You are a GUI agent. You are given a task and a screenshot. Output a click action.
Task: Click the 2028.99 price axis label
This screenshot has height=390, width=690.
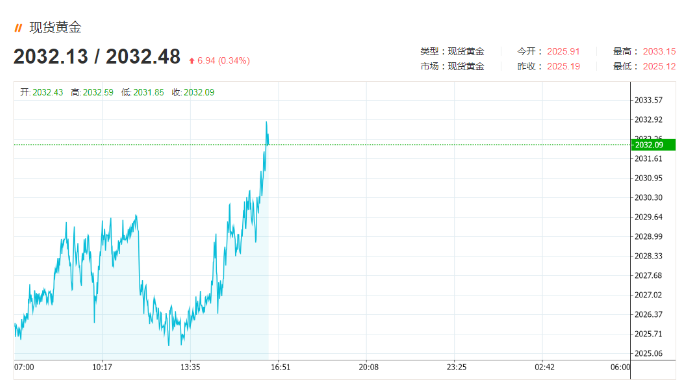coord(648,237)
